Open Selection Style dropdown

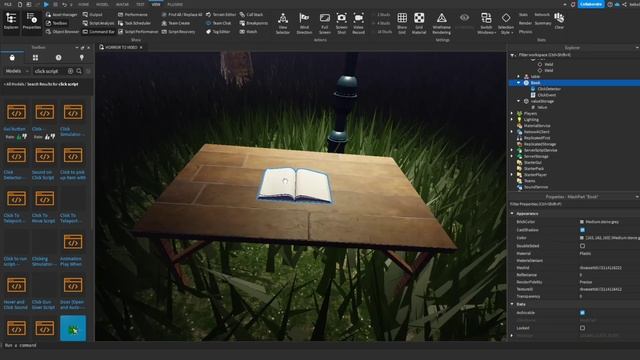pyautogui.click(x=506, y=23)
